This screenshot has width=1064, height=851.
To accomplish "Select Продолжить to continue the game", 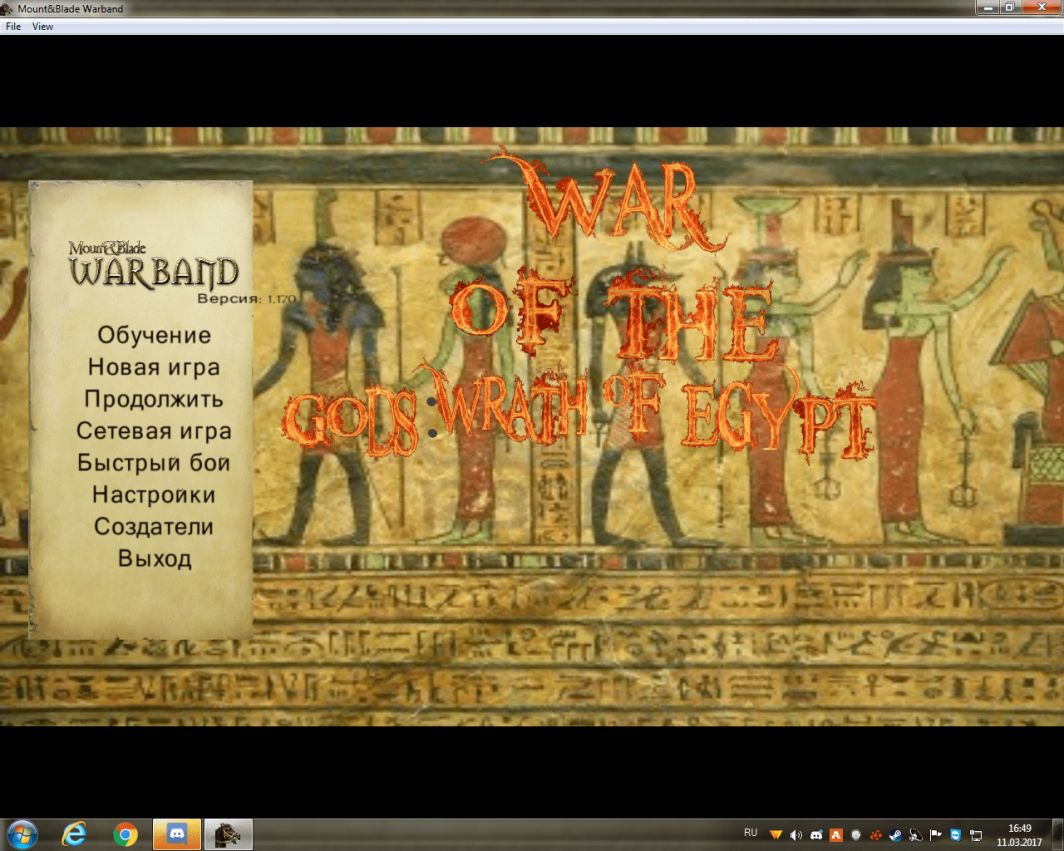I will [x=154, y=399].
